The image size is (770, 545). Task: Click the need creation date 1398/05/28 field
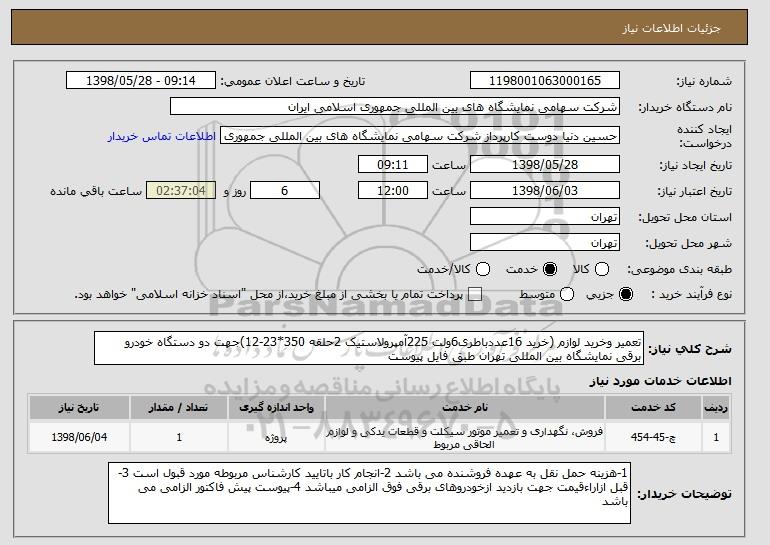click(545, 164)
